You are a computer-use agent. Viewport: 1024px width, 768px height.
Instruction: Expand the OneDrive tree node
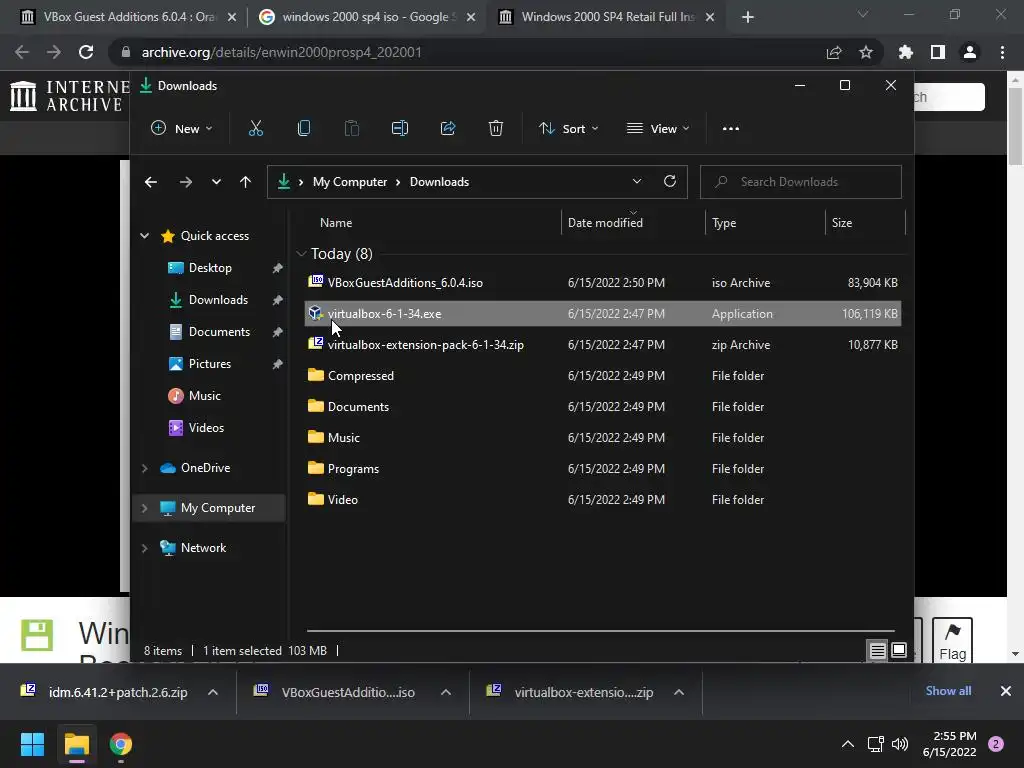[x=144, y=468]
